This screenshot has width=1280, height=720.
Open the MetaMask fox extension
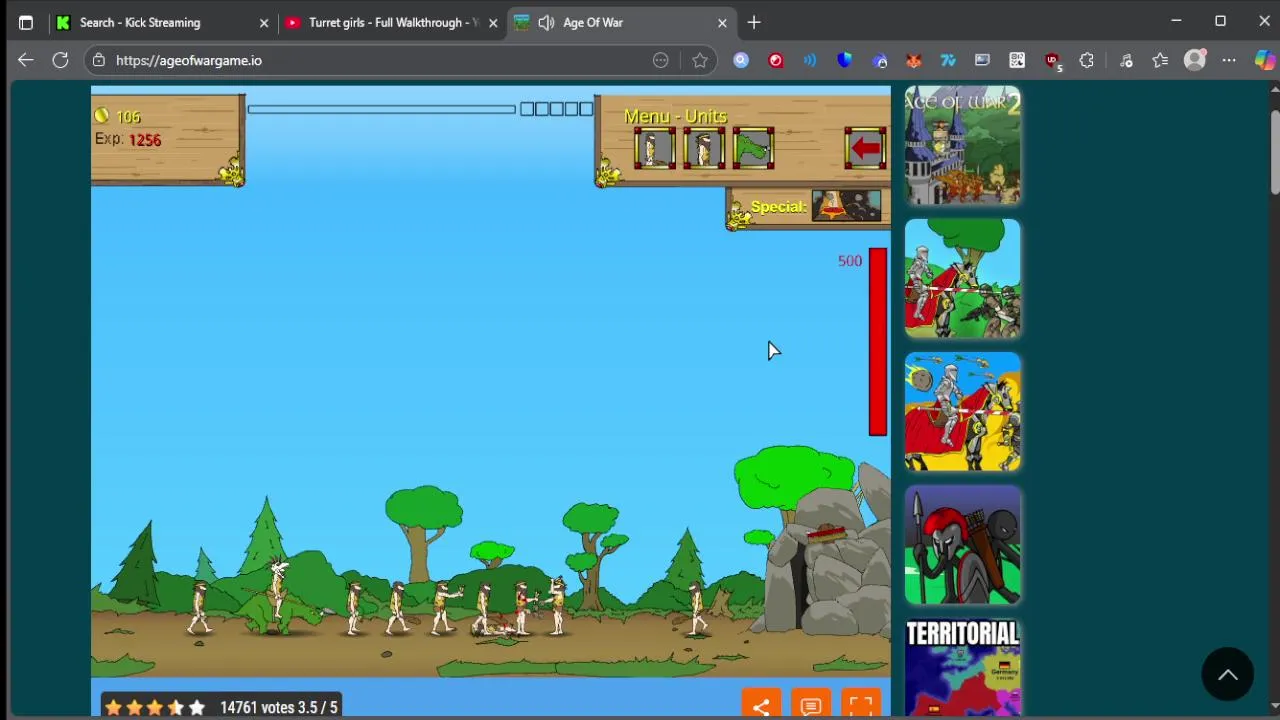tap(914, 60)
